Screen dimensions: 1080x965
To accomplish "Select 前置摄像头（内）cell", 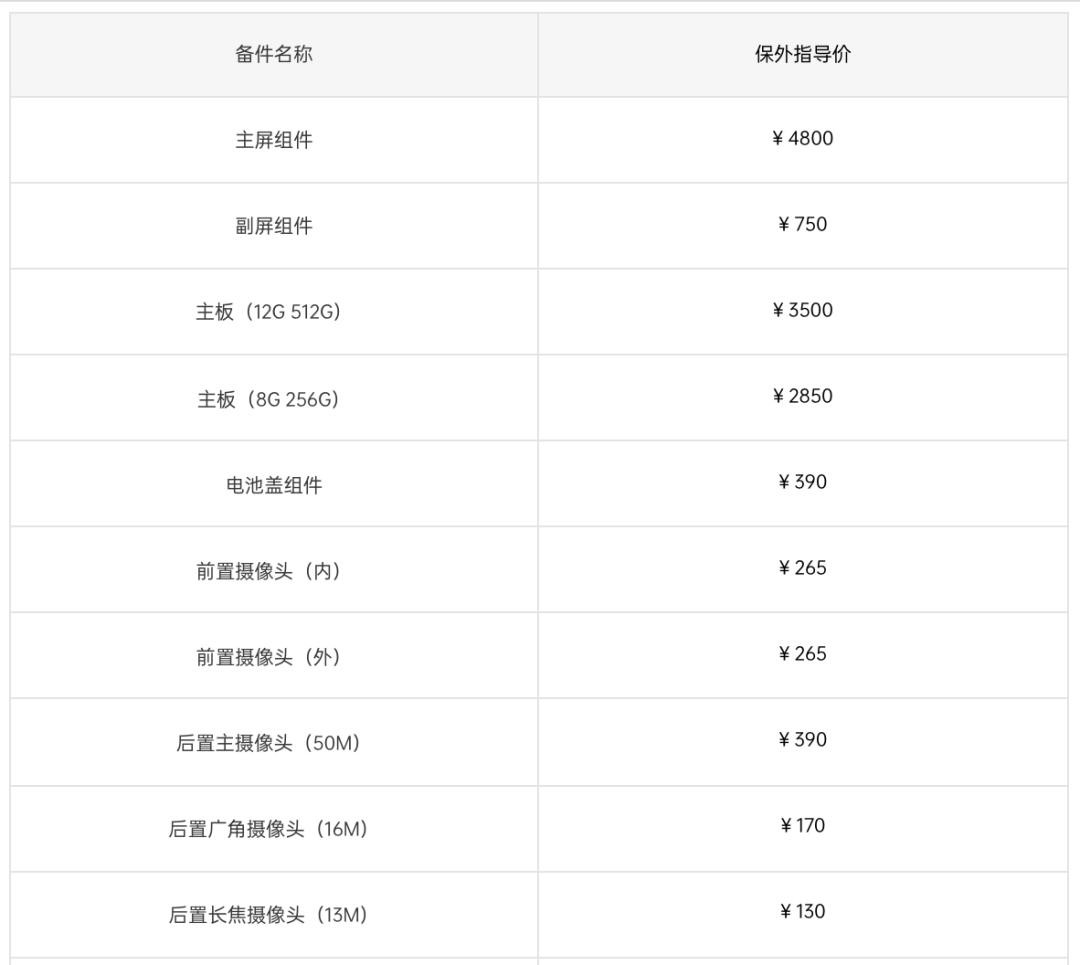I will coord(268,572).
